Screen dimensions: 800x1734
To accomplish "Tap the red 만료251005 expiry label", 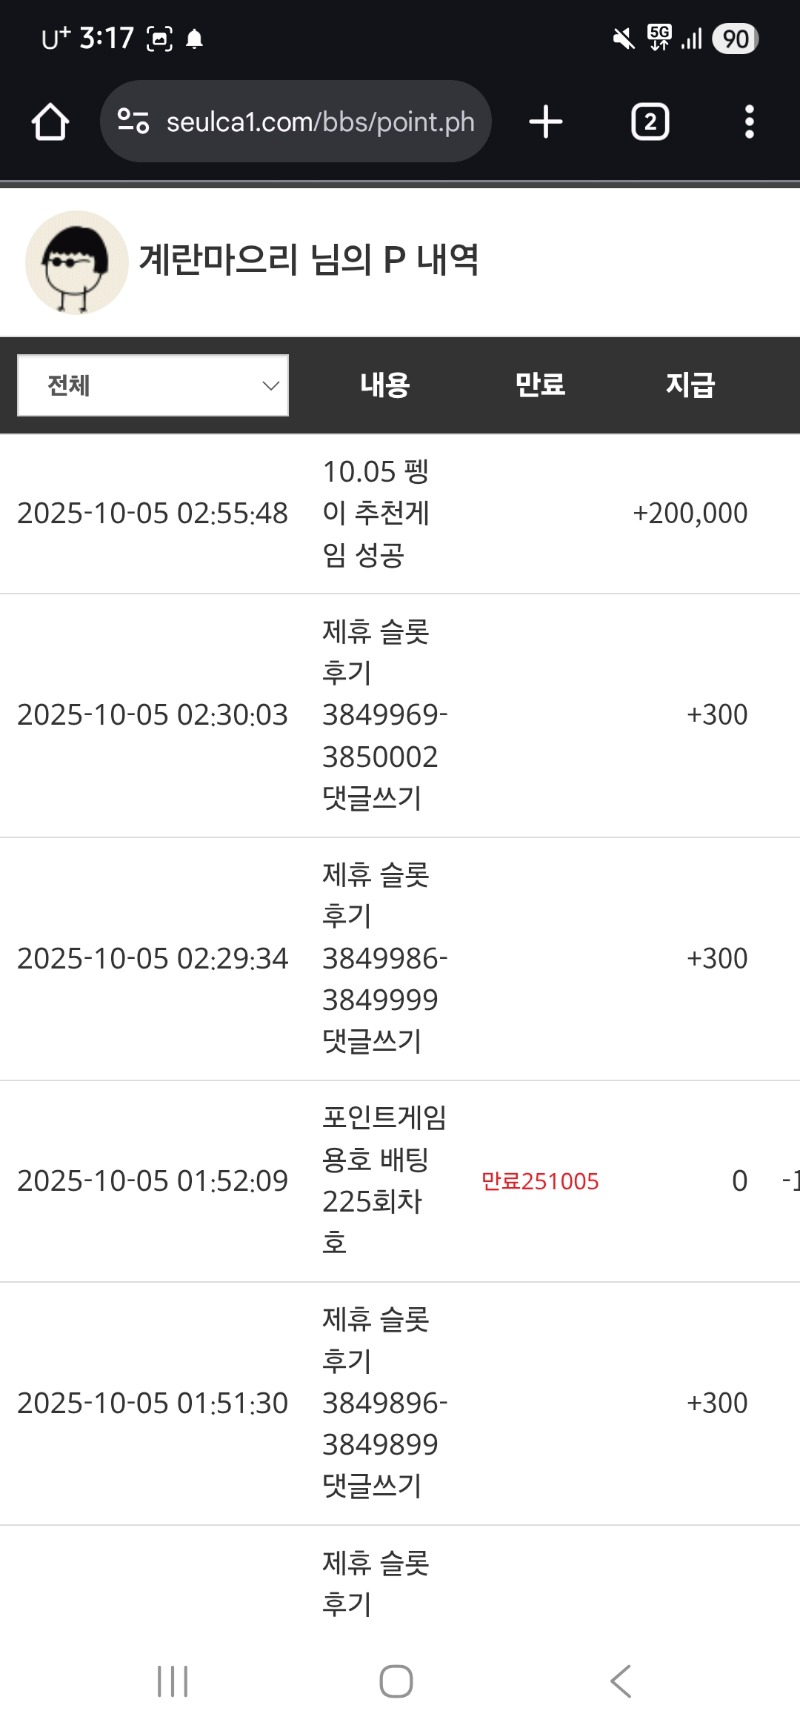I will pyautogui.click(x=540, y=1181).
